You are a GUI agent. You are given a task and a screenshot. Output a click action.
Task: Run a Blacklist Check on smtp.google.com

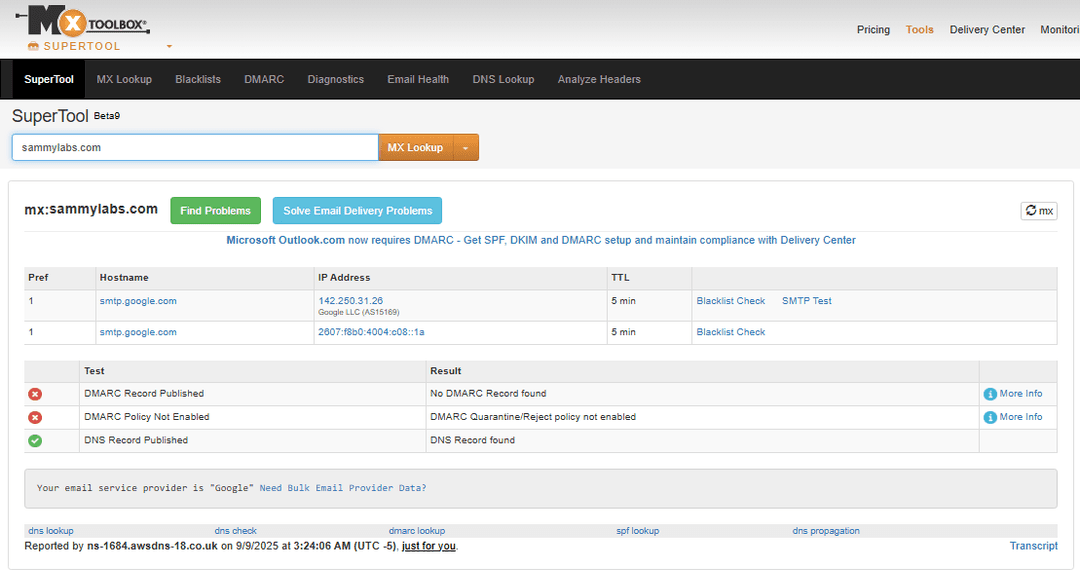pyautogui.click(x=730, y=300)
